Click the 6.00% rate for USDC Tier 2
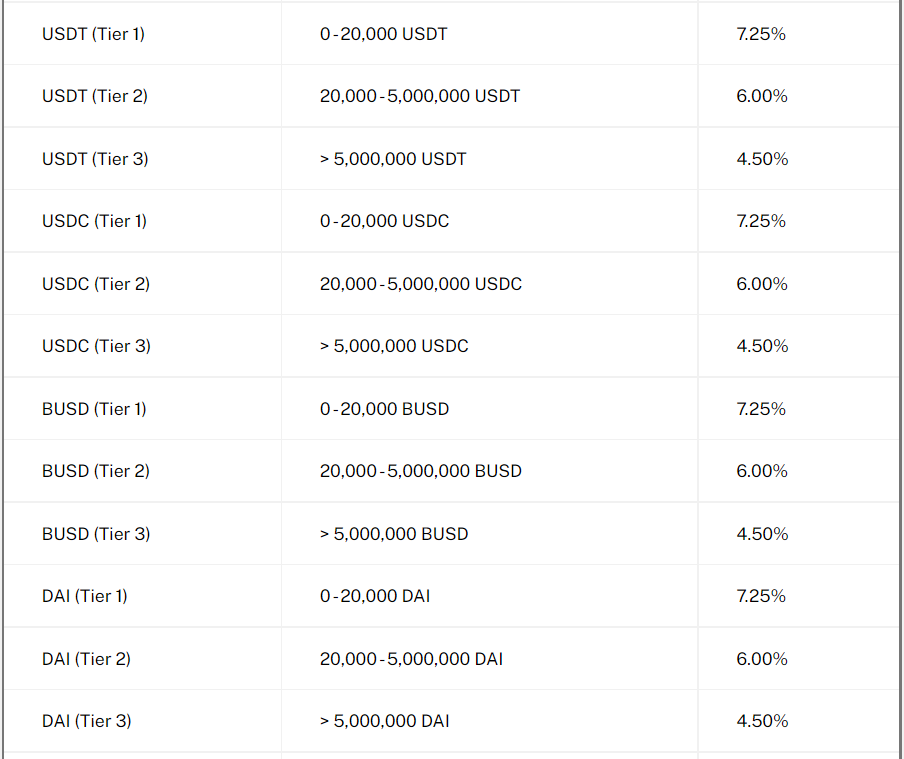This screenshot has height=759, width=904. coord(762,284)
